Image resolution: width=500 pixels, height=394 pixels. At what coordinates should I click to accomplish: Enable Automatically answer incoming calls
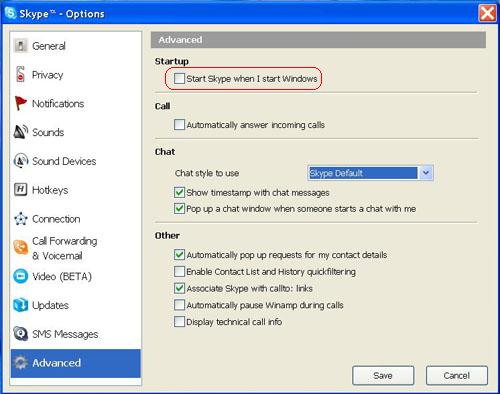179,125
